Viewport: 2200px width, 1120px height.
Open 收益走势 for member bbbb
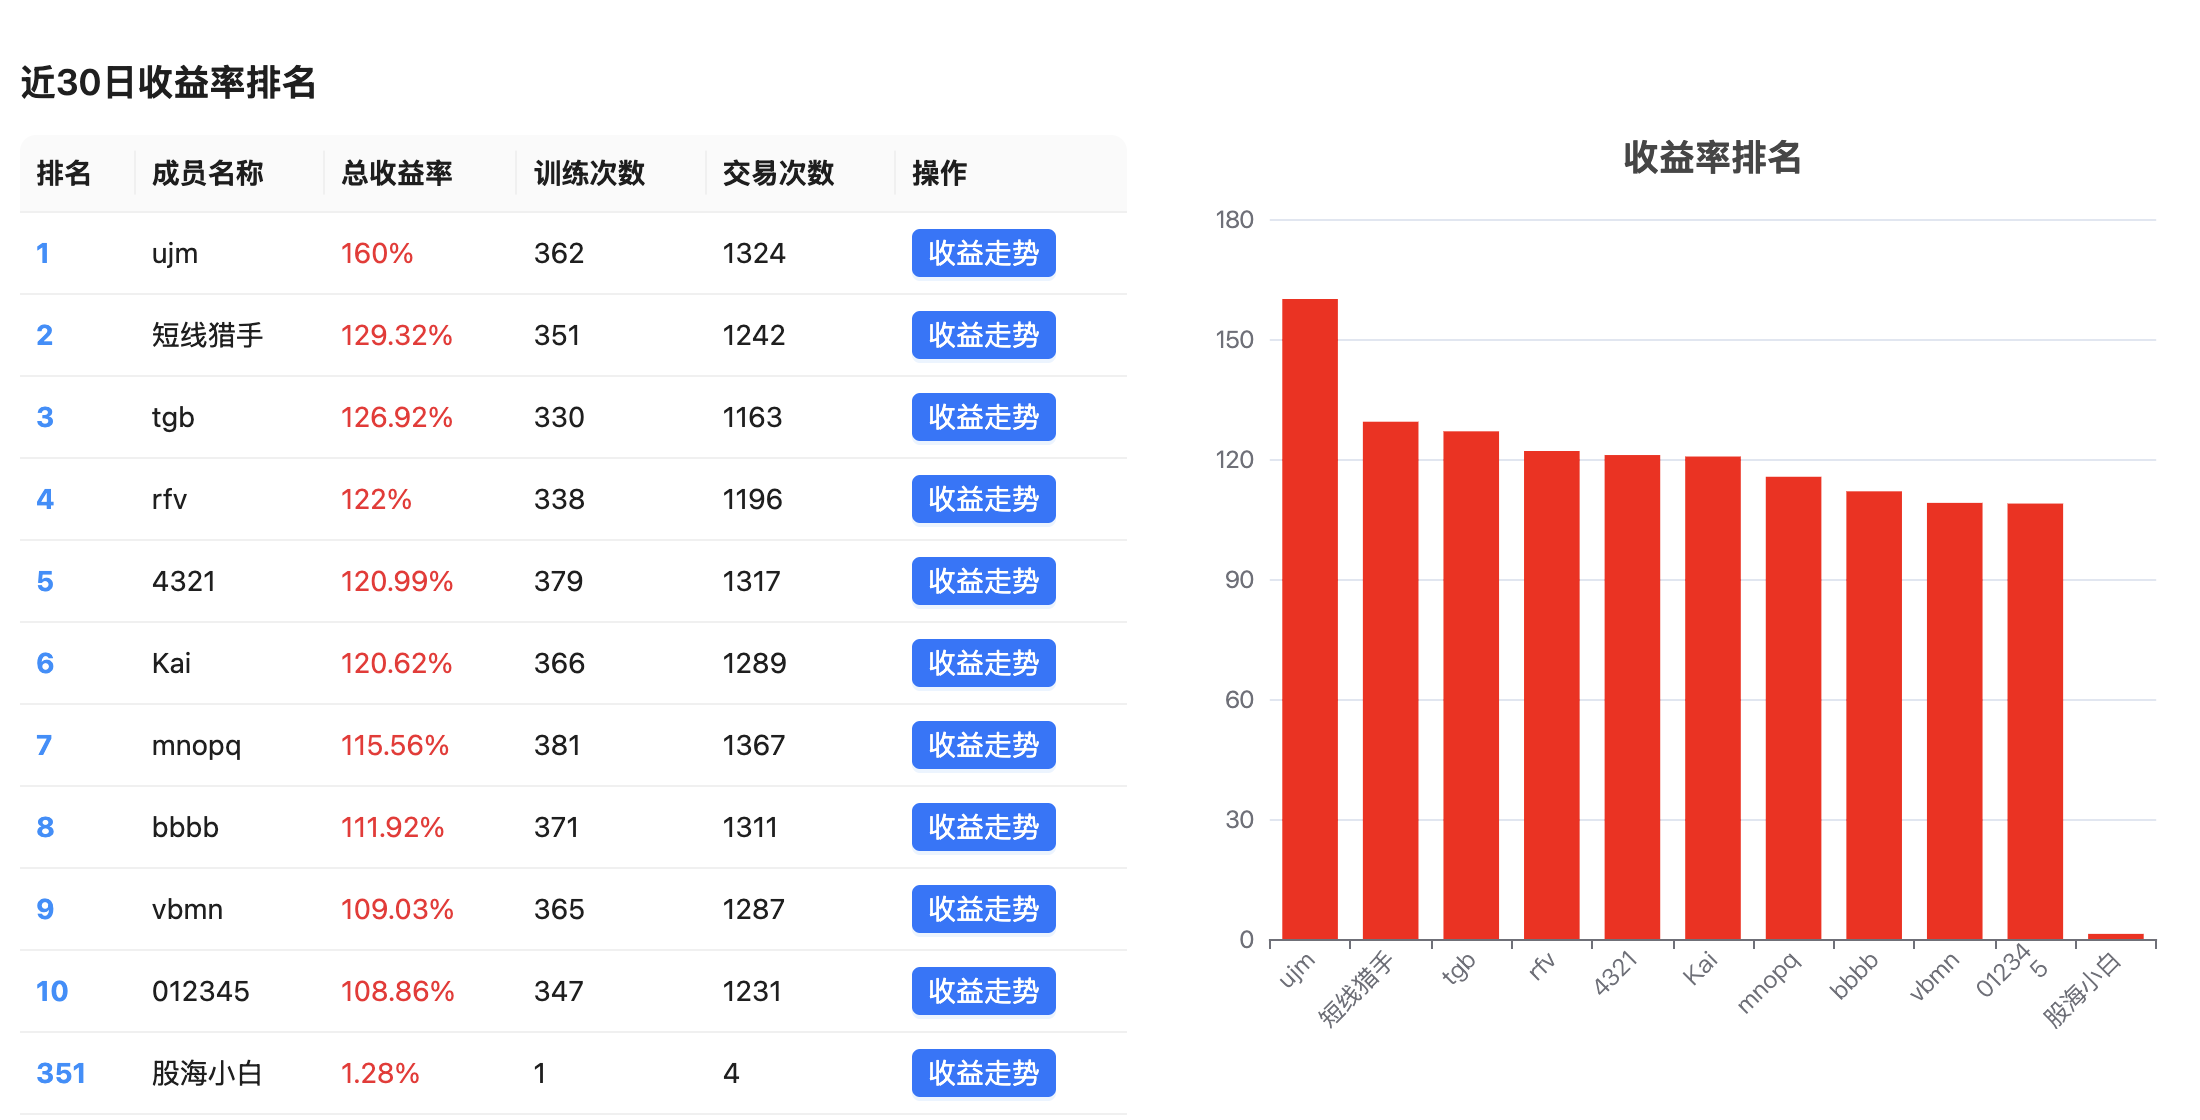(x=983, y=827)
